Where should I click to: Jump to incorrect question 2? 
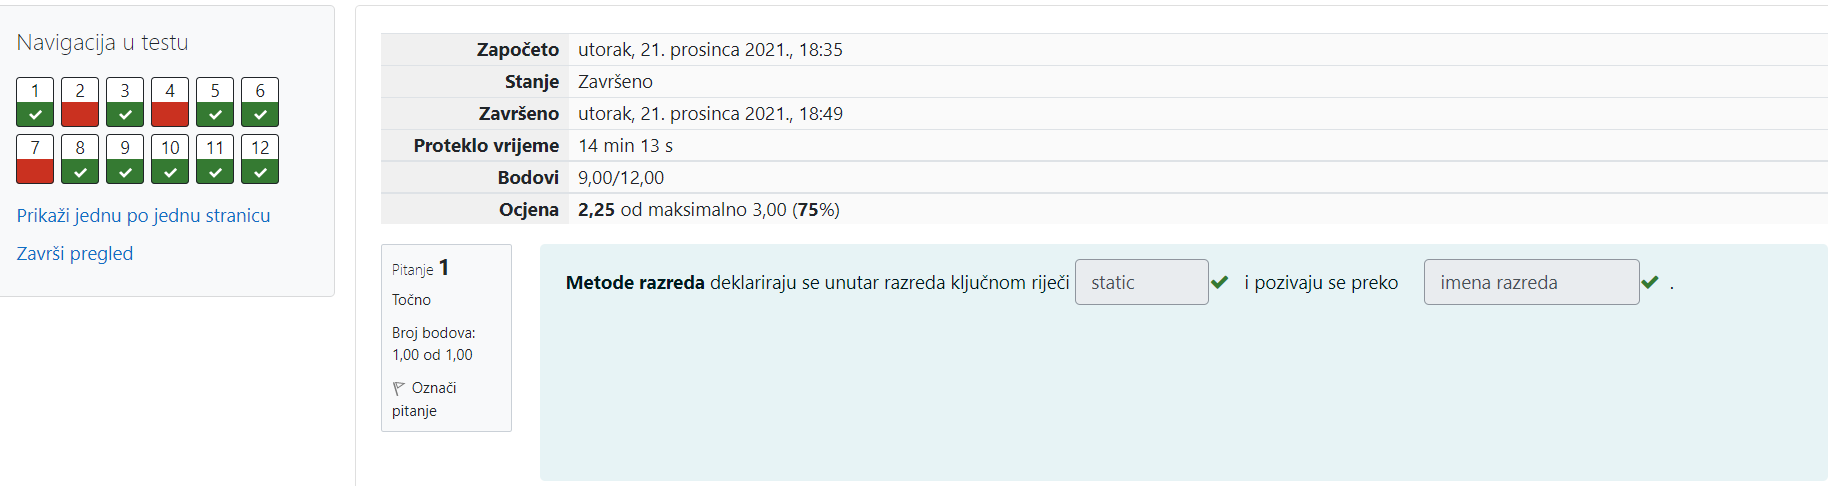(x=80, y=102)
